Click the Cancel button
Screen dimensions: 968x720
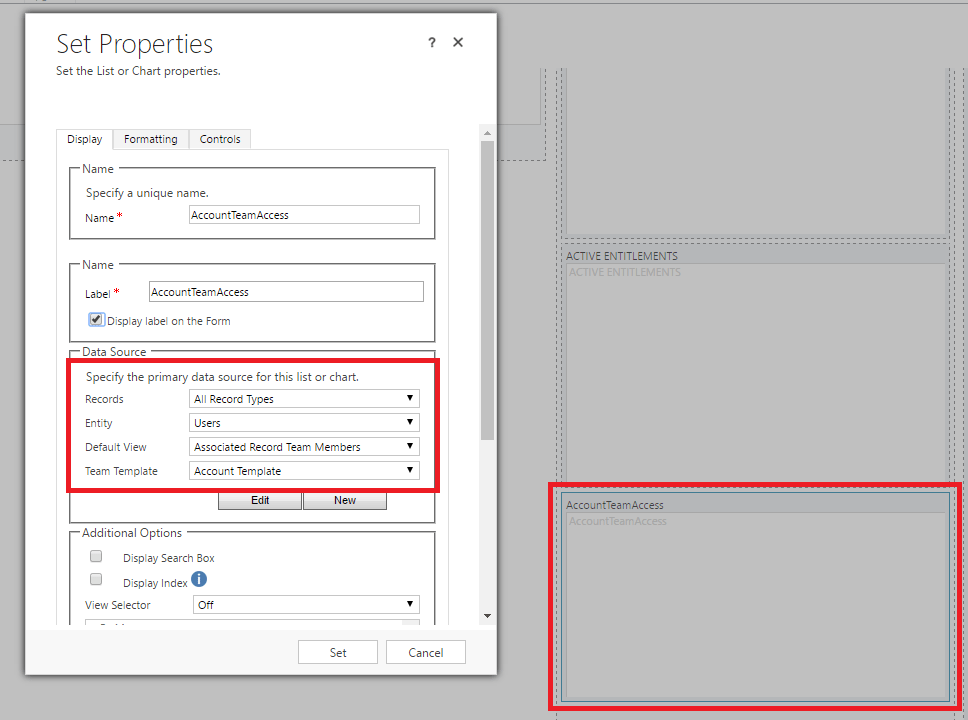426,652
